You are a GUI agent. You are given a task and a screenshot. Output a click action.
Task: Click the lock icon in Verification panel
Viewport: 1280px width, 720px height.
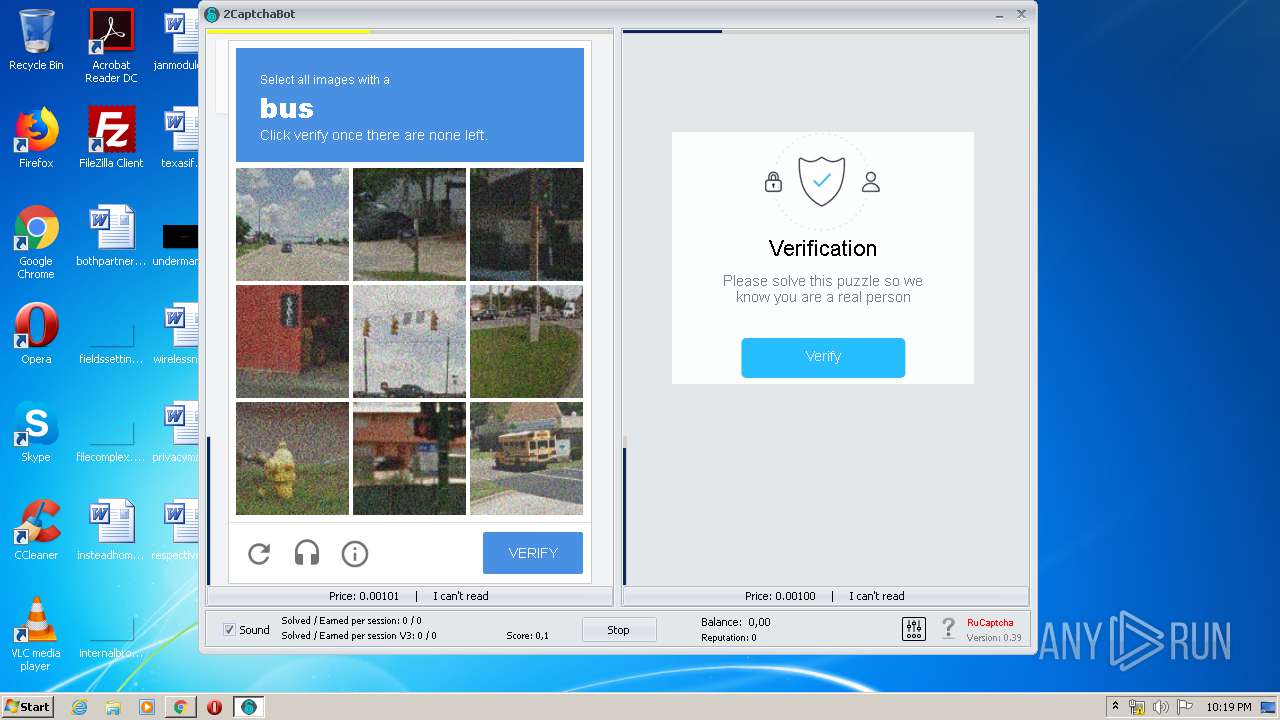[773, 181]
